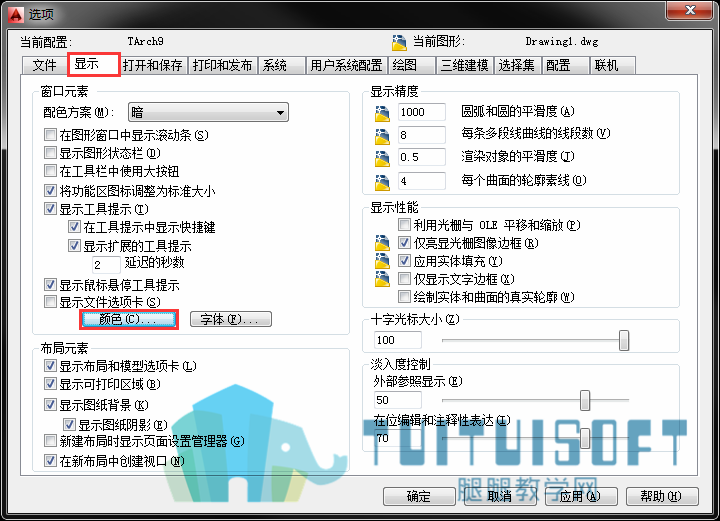The width and height of the screenshot is (720, 521).
Task: Switch to the 绘图 tab
Action: 412,65
